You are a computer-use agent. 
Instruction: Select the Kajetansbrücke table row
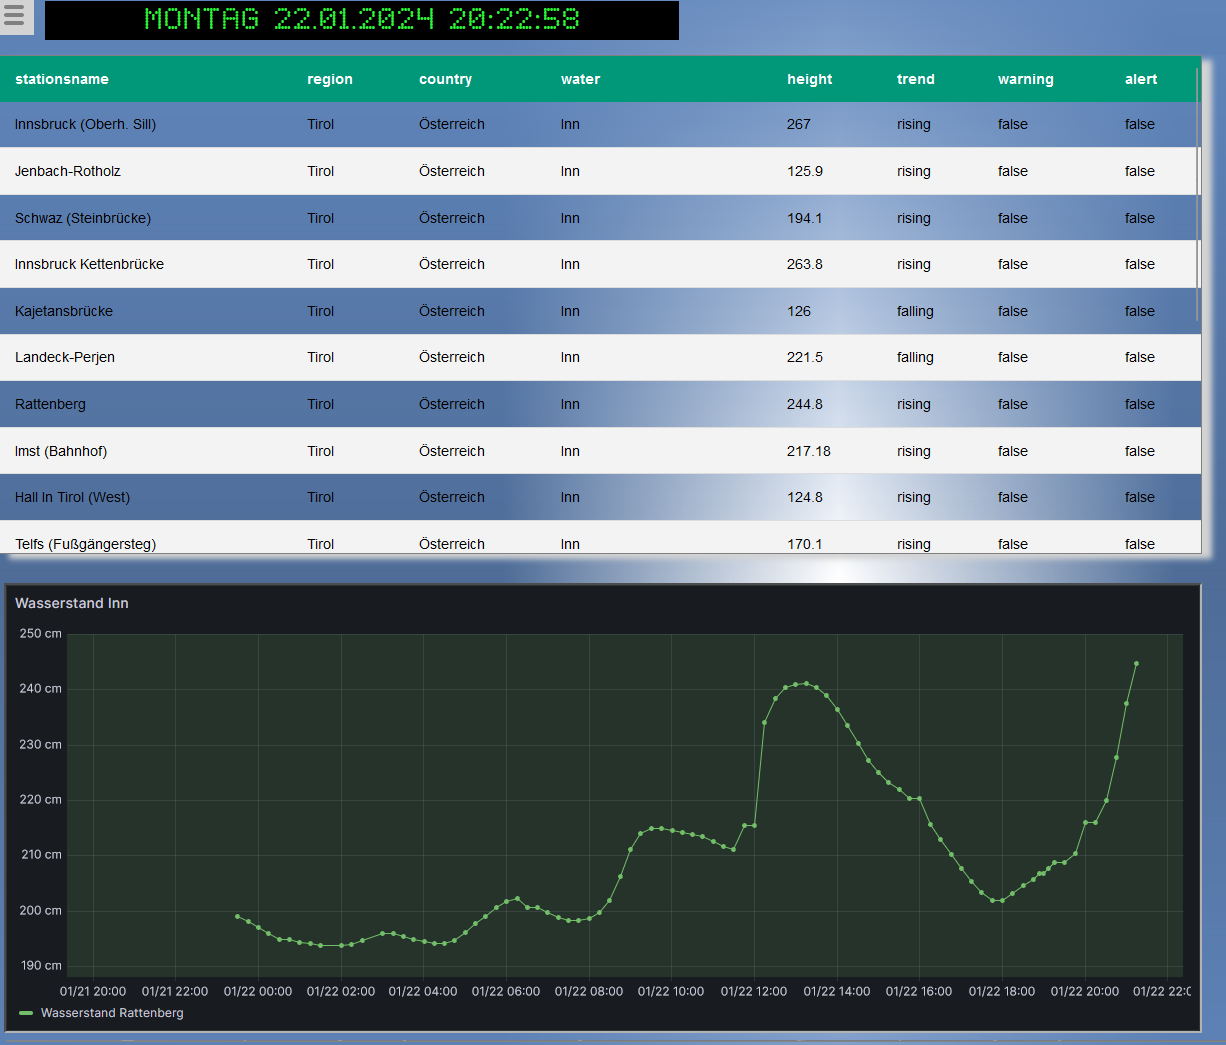click(64, 311)
